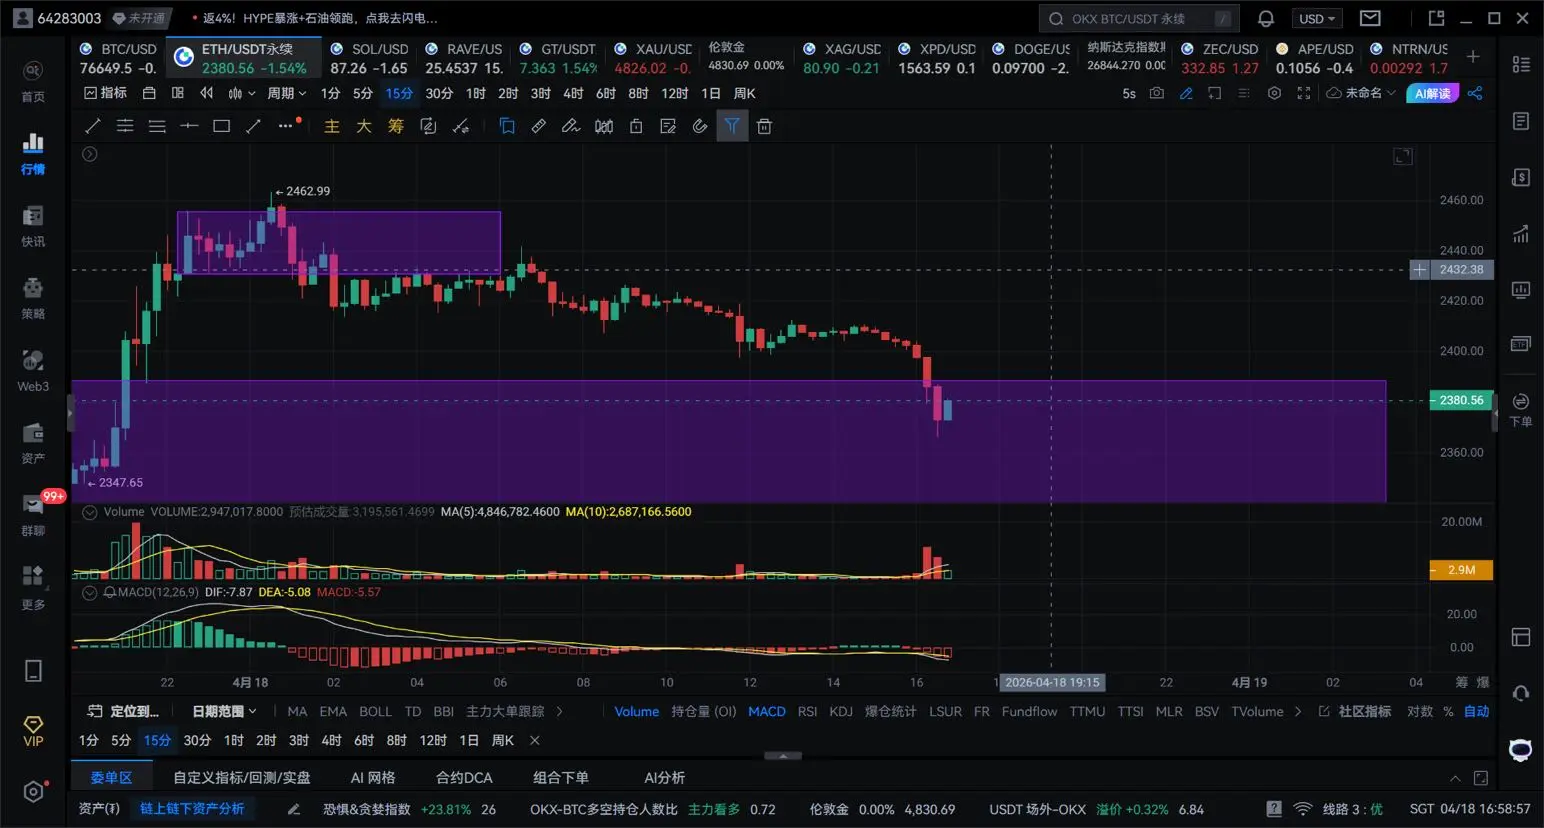Screen dimensions: 1544x828
Task: Open the 资产 assets sidebar section
Action: tap(33, 443)
